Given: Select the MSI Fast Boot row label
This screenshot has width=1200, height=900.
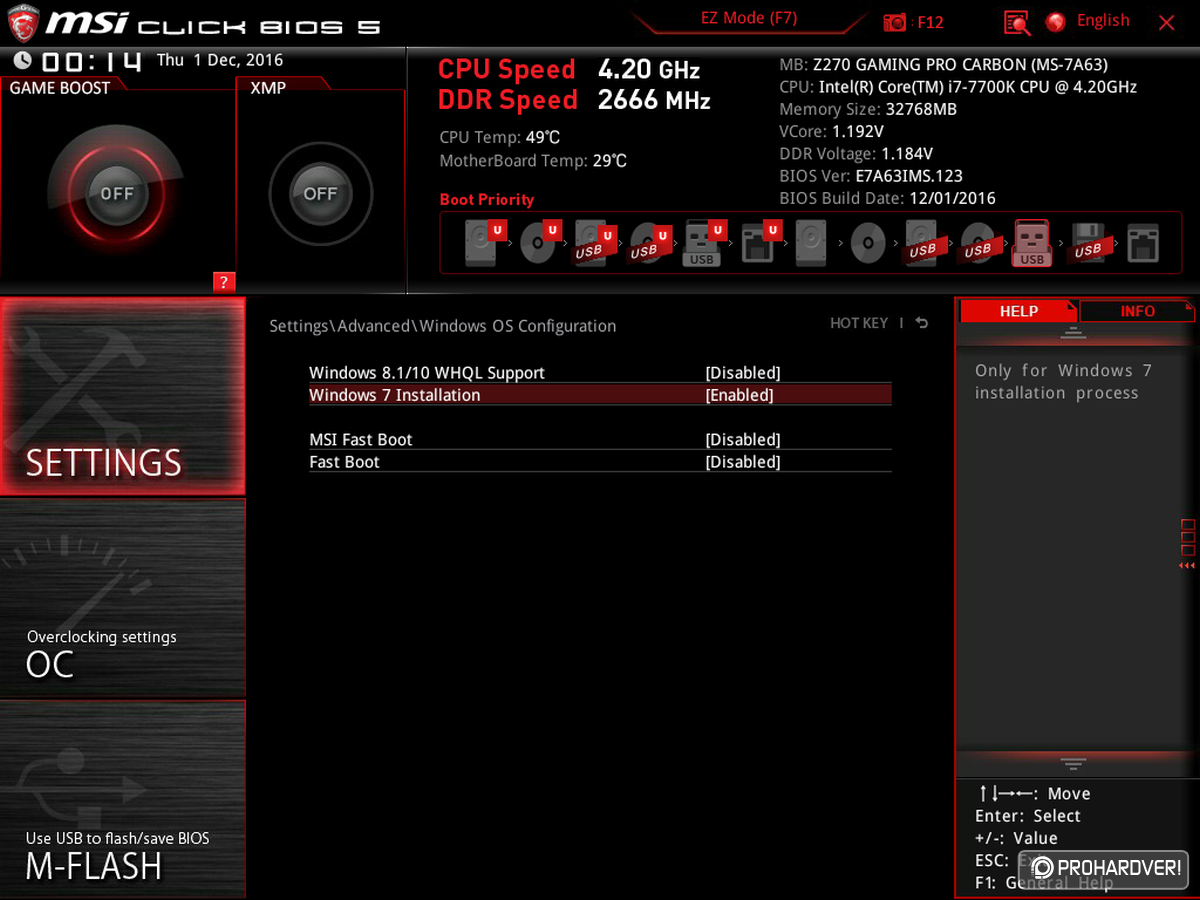Looking at the screenshot, I should 361,440.
